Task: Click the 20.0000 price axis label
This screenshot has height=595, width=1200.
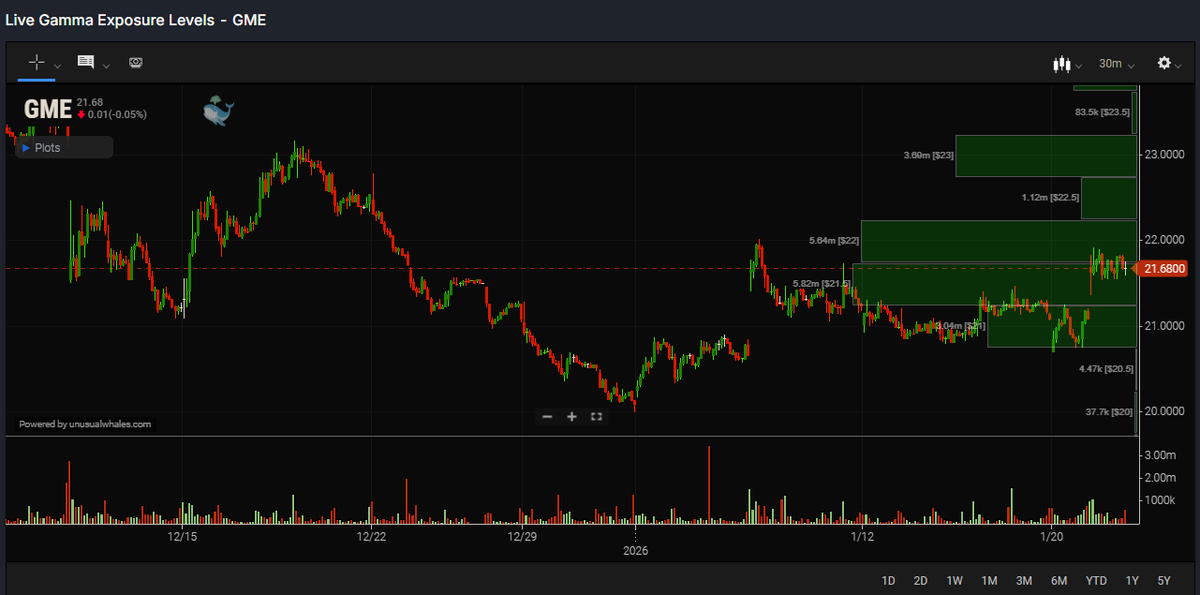Action: pos(1166,412)
